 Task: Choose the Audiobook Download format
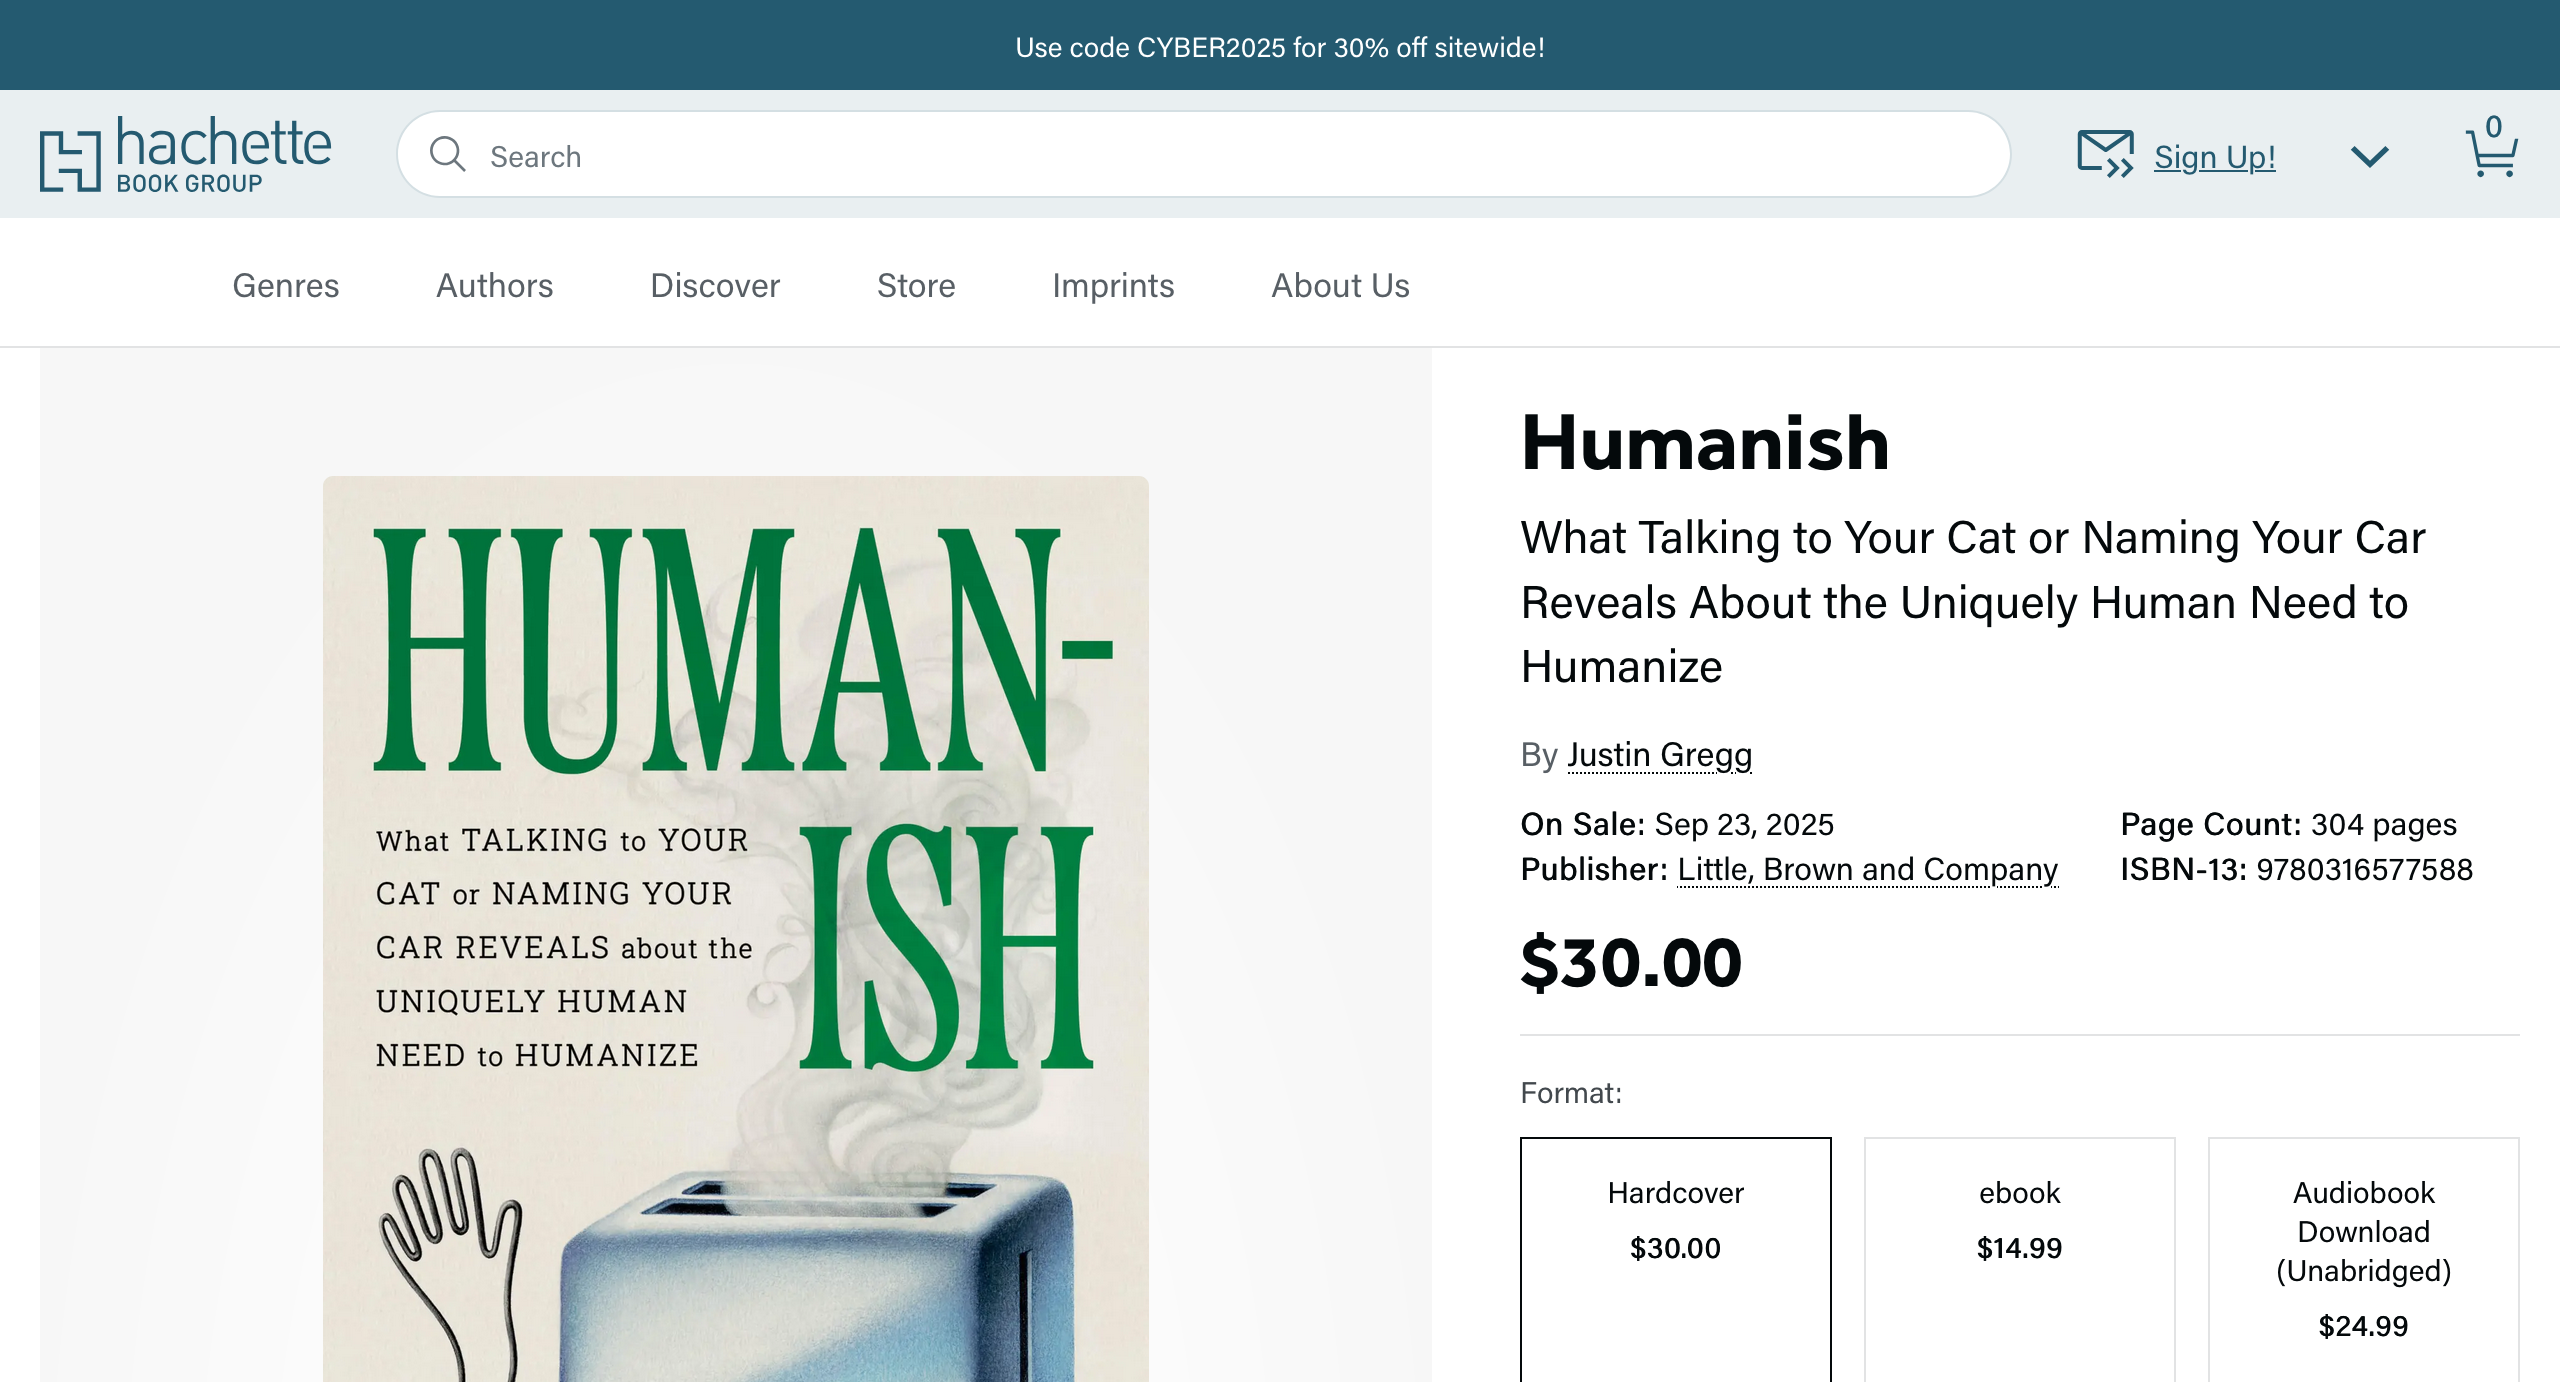2363,1255
